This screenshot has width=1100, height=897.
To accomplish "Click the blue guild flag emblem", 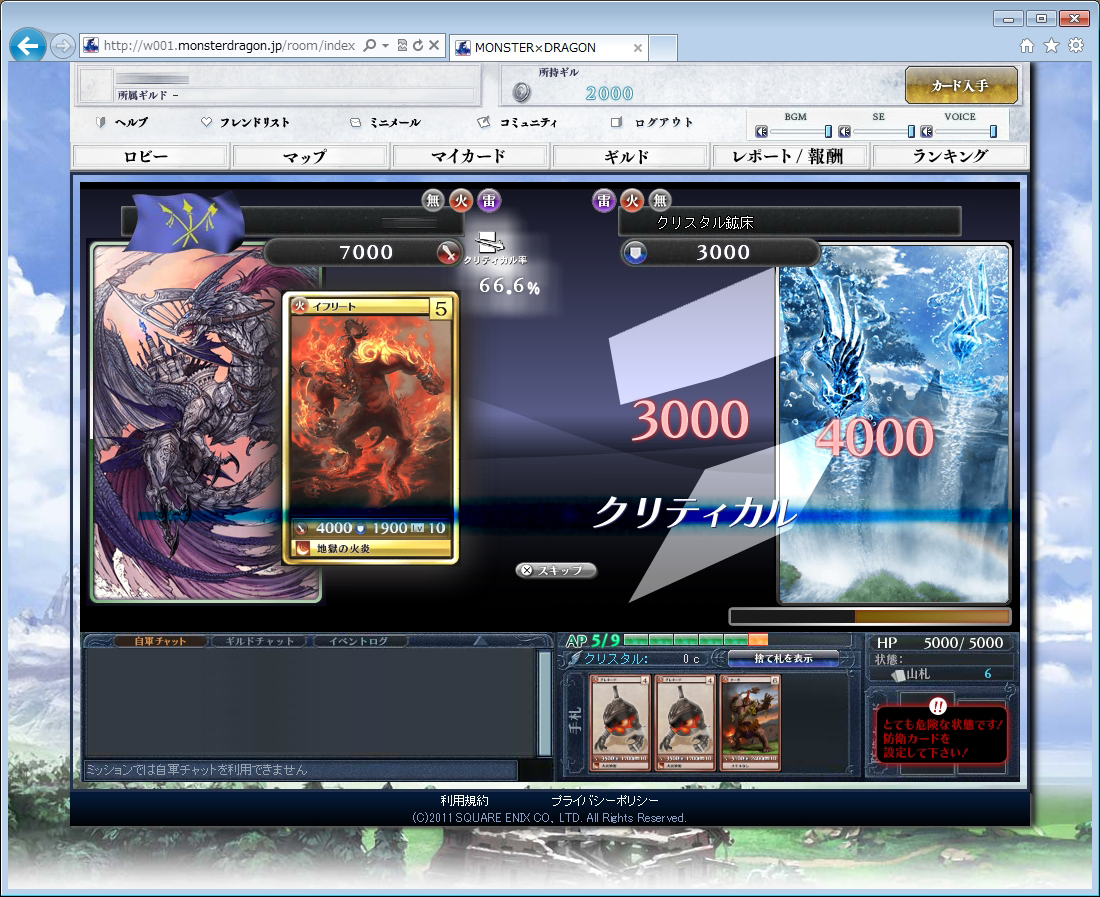I will (187, 221).
